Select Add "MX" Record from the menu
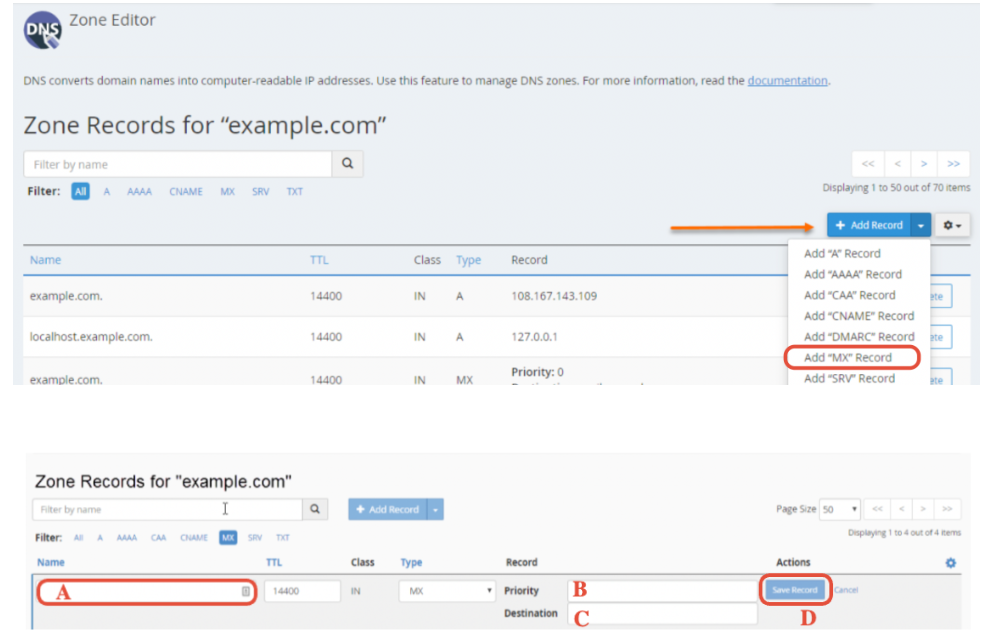983x639 pixels. [x=848, y=358]
